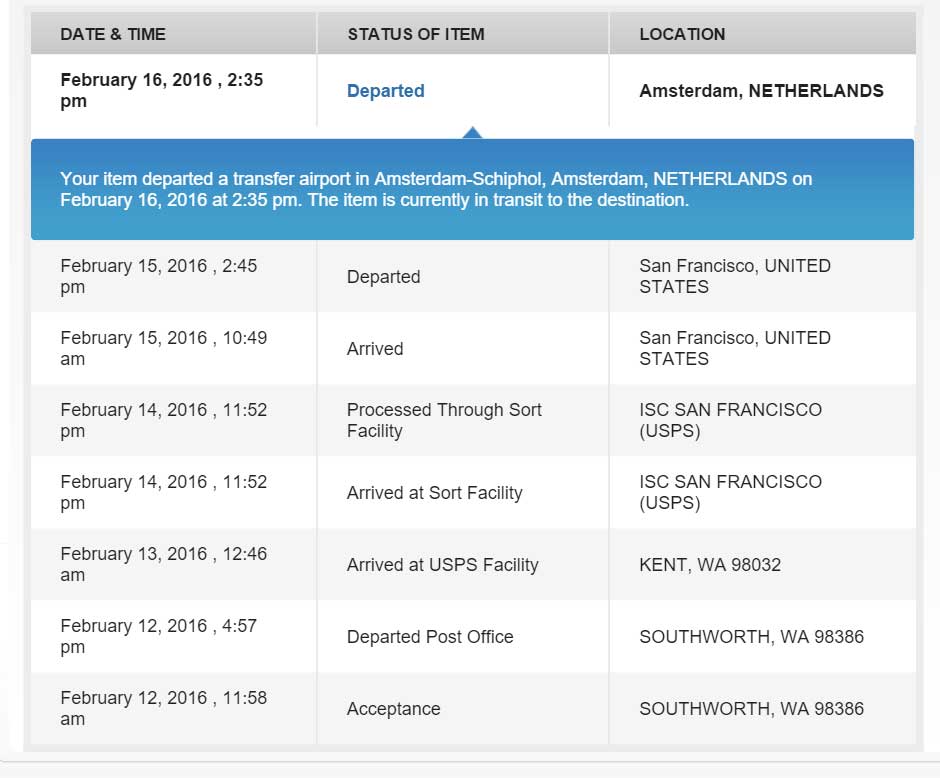Select the February 16, 2016 2:35 pm entry
Screen dimensions: 940x778
161,90
